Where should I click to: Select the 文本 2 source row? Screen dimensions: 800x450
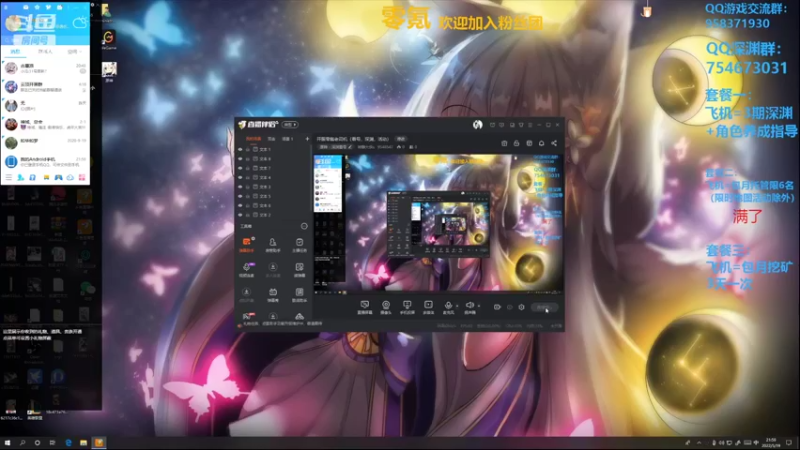274,215
